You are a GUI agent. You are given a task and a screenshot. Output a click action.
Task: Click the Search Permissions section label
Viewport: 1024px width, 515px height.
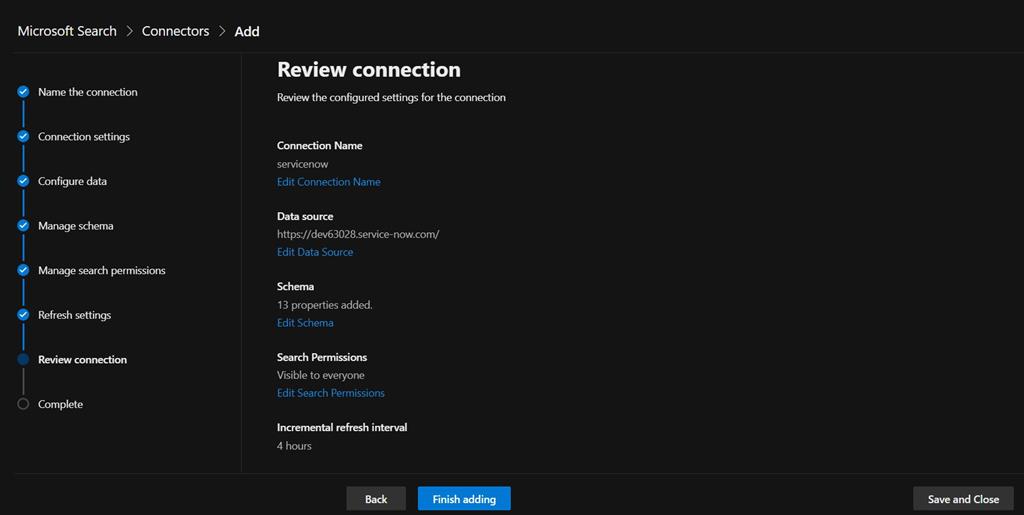(322, 357)
